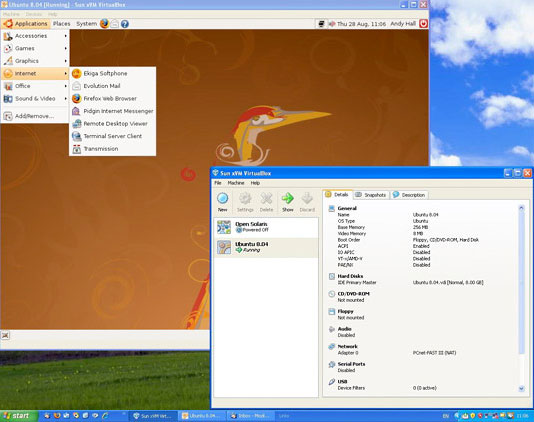Open Help menu in VirtualBox manager
The image size is (534, 422).
pyautogui.click(x=255, y=183)
